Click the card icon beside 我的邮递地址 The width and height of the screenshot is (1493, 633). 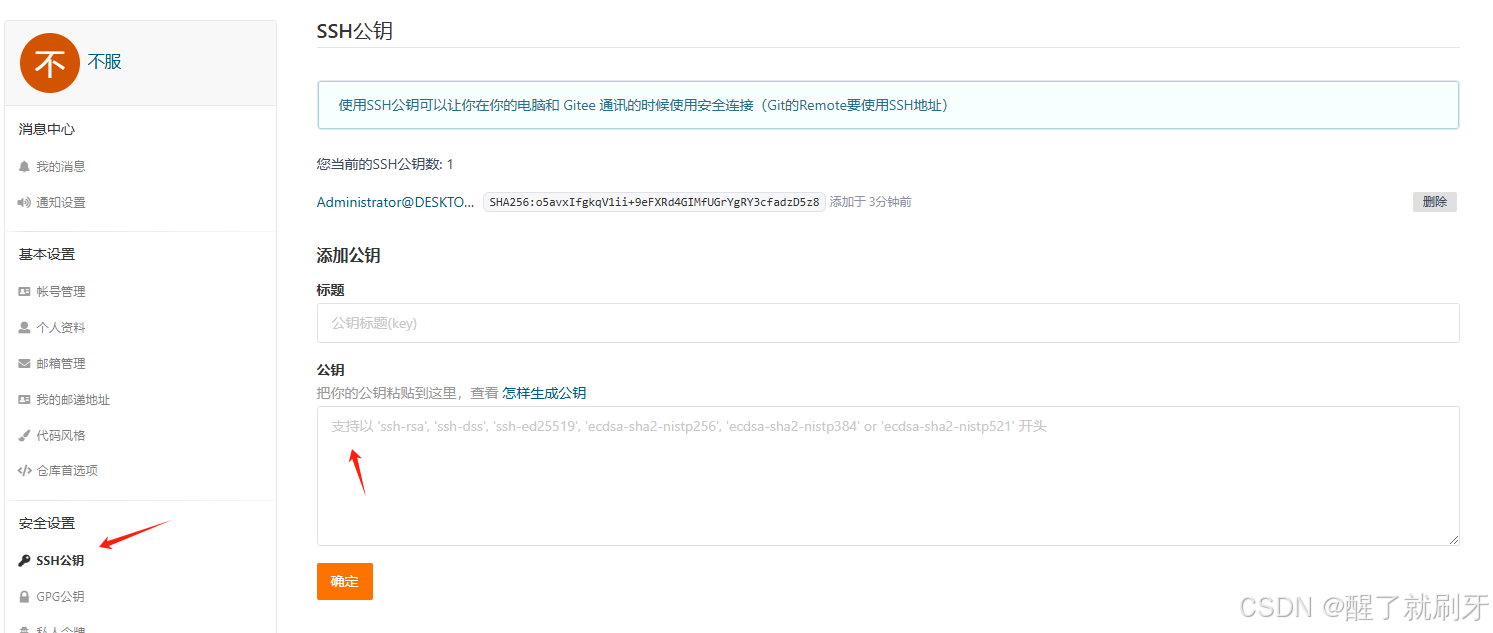(25, 400)
